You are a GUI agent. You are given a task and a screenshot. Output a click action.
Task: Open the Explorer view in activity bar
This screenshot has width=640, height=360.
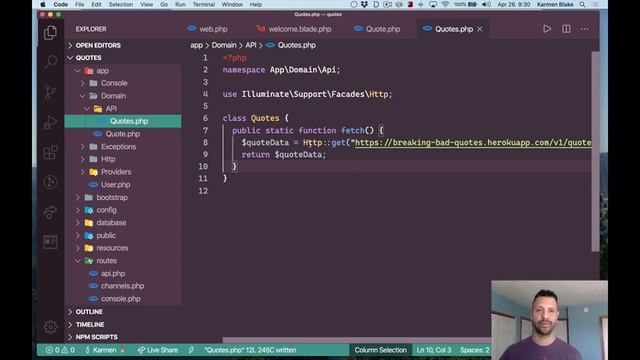click(x=50, y=33)
